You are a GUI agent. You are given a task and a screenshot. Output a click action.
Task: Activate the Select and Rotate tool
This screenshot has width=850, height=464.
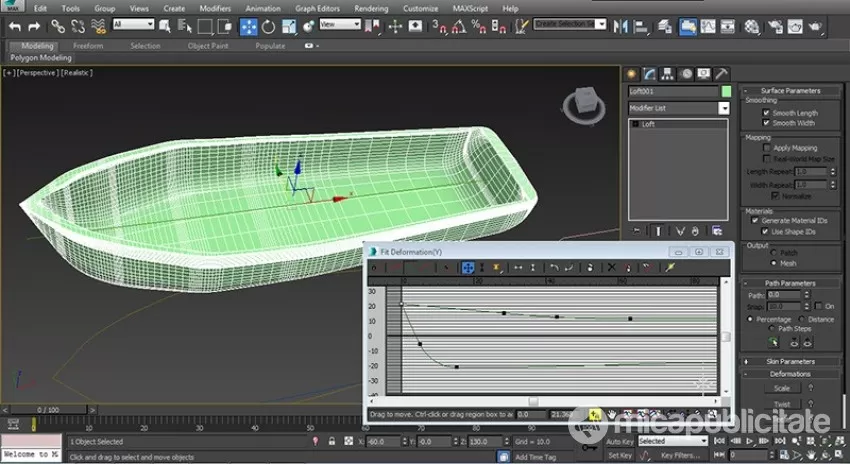(x=268, y=26)
